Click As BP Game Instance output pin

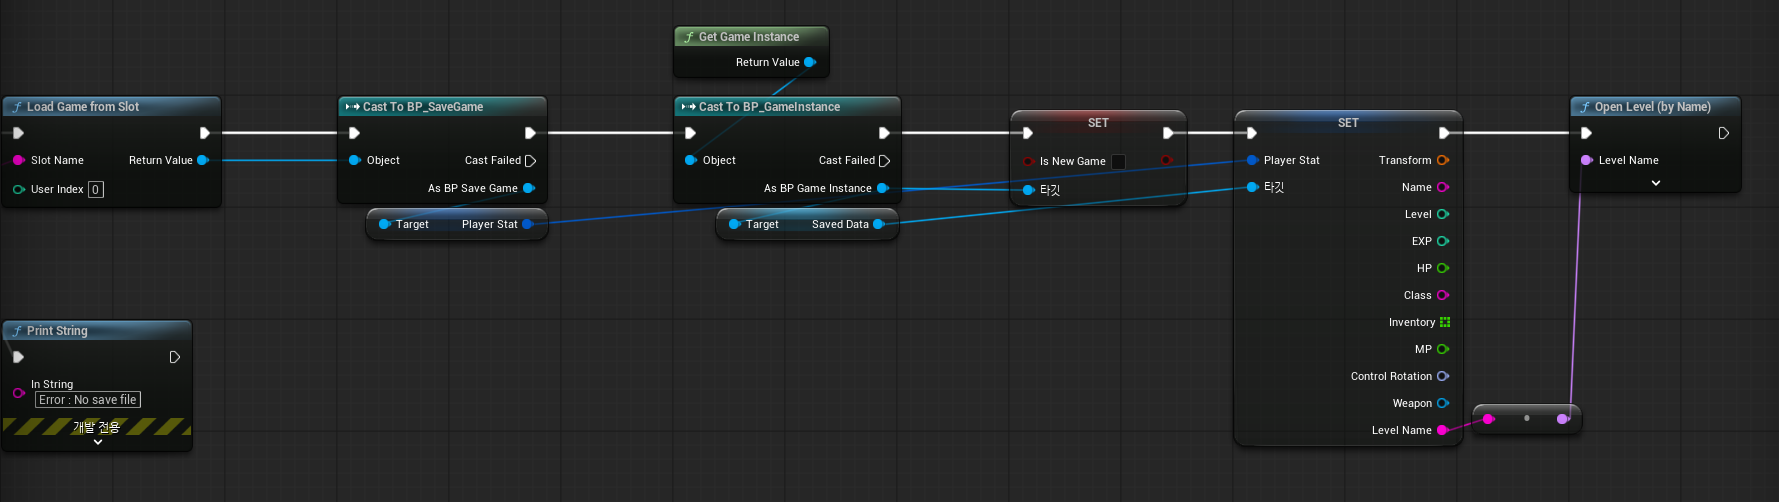click(x=883, y=188)
